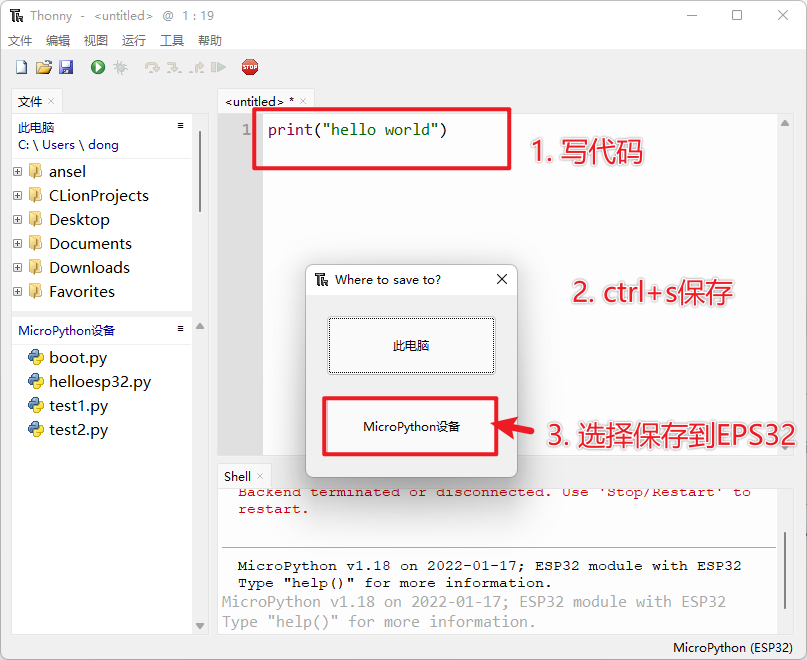807x660 pixels.
Task: Click the Resume toolbar icon
Action: (x=218, y=67)
